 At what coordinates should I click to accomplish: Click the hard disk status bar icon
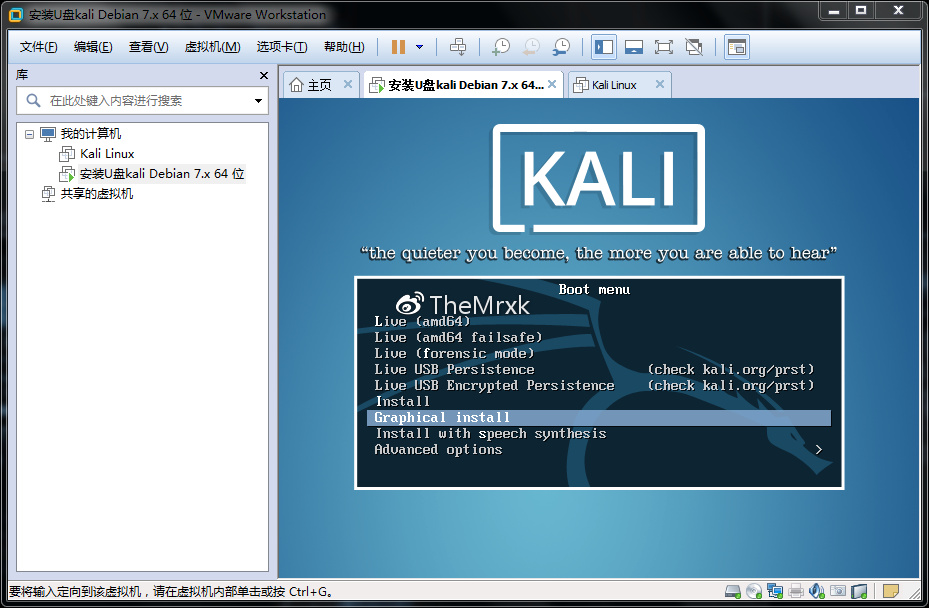click(733, 591)
